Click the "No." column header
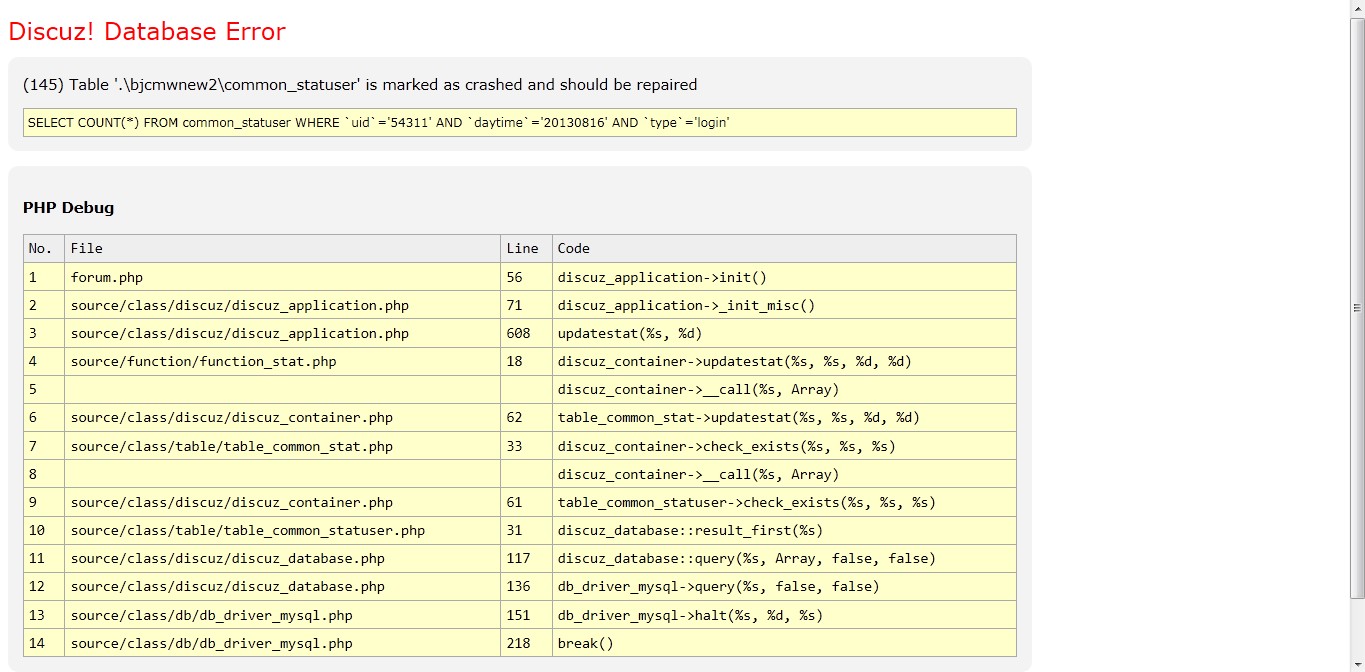Screen dimensions: 1365x672 tap(44, 248)
